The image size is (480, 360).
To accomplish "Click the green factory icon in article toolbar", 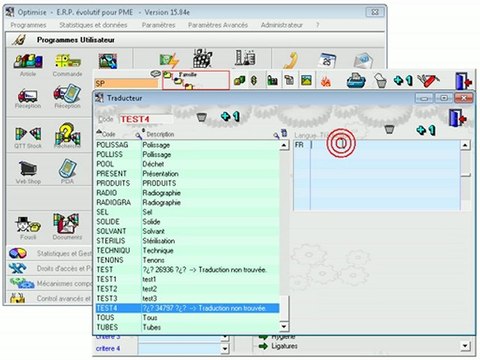I will [x=273, y=80].
